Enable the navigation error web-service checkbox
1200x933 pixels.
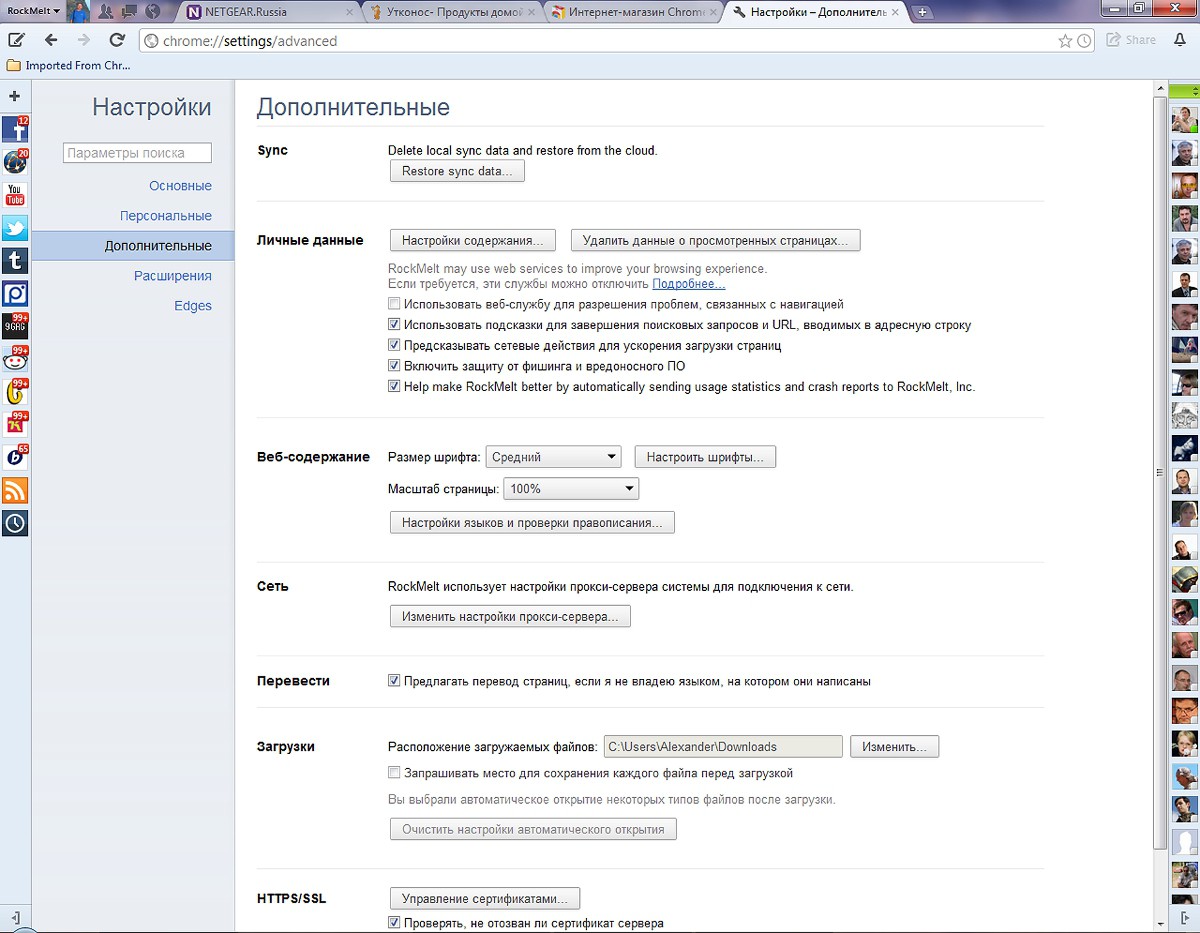point(394,304)
